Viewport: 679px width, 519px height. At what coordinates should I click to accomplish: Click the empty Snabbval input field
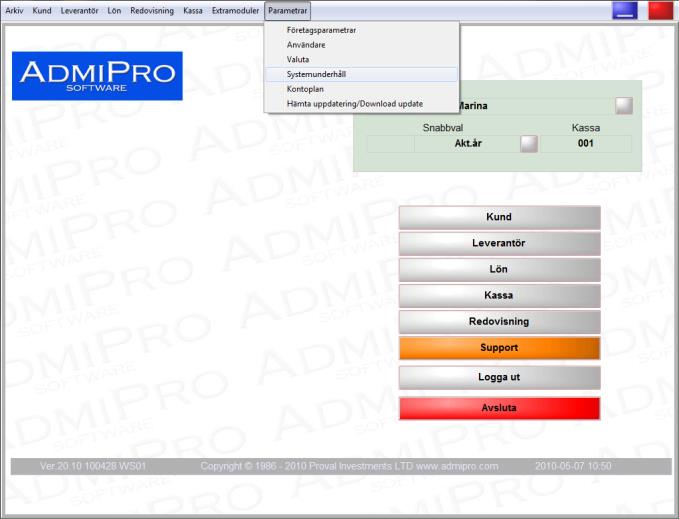(x=391, y=144)
